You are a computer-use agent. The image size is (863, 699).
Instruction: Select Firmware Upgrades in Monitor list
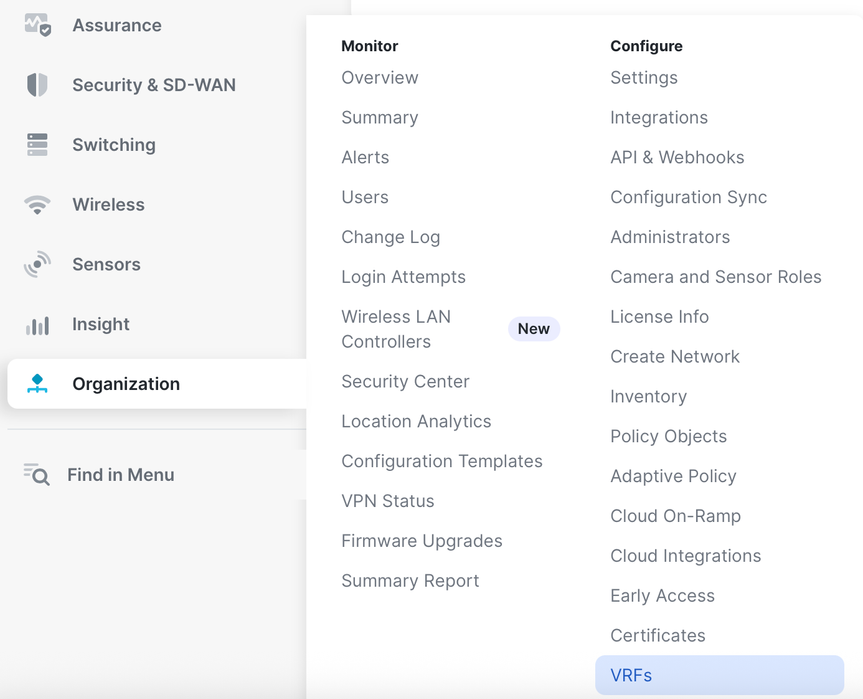tap(421, 541)
